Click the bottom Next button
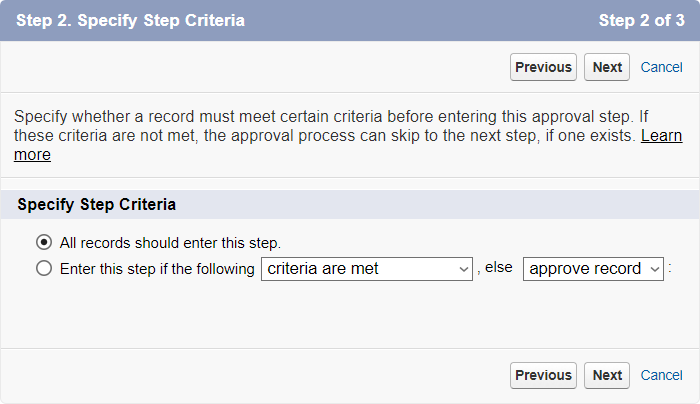700x404 pixels. coord(607,375)
